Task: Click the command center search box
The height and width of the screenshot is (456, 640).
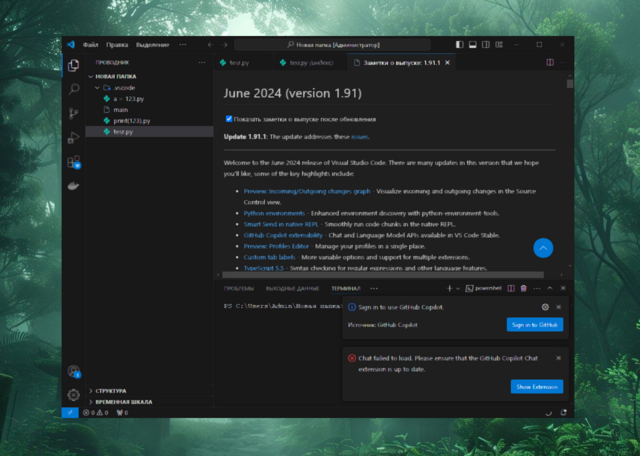Action: (333, 44)
